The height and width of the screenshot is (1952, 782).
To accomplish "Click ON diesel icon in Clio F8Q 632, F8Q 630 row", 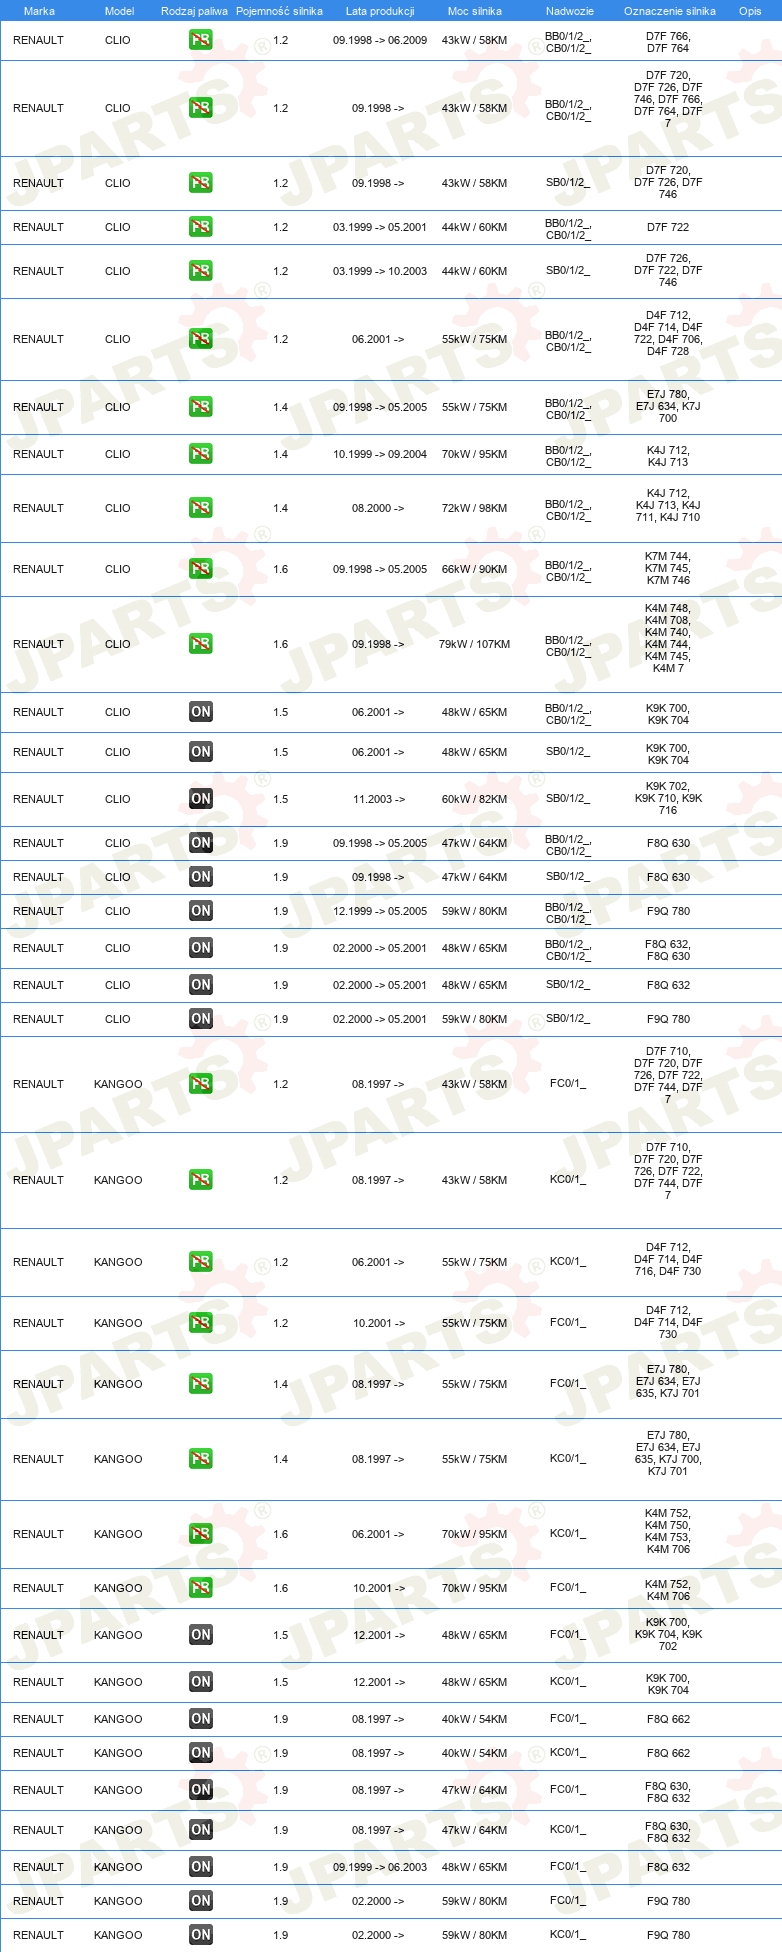I will (201, 949).
